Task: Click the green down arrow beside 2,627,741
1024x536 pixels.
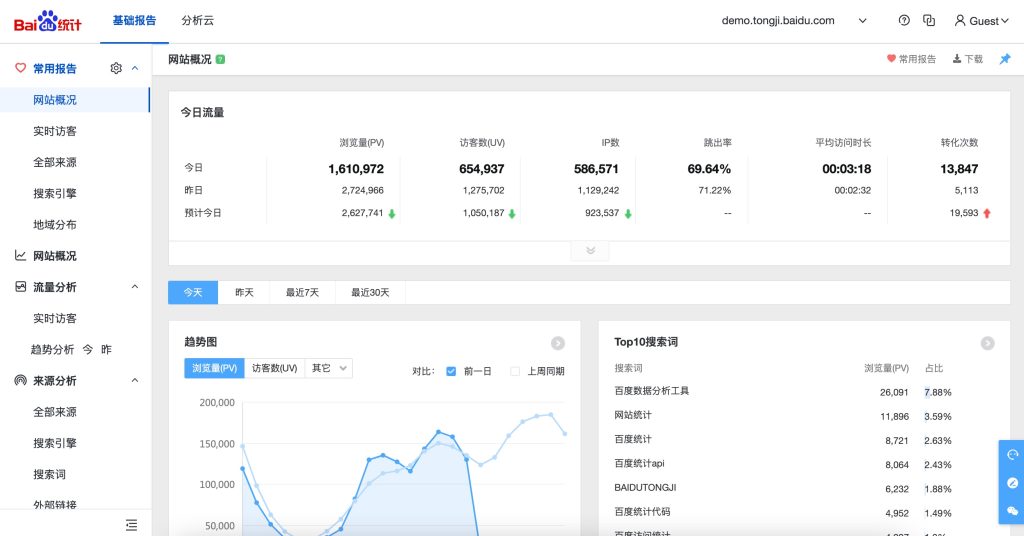Action: point(391,213)
